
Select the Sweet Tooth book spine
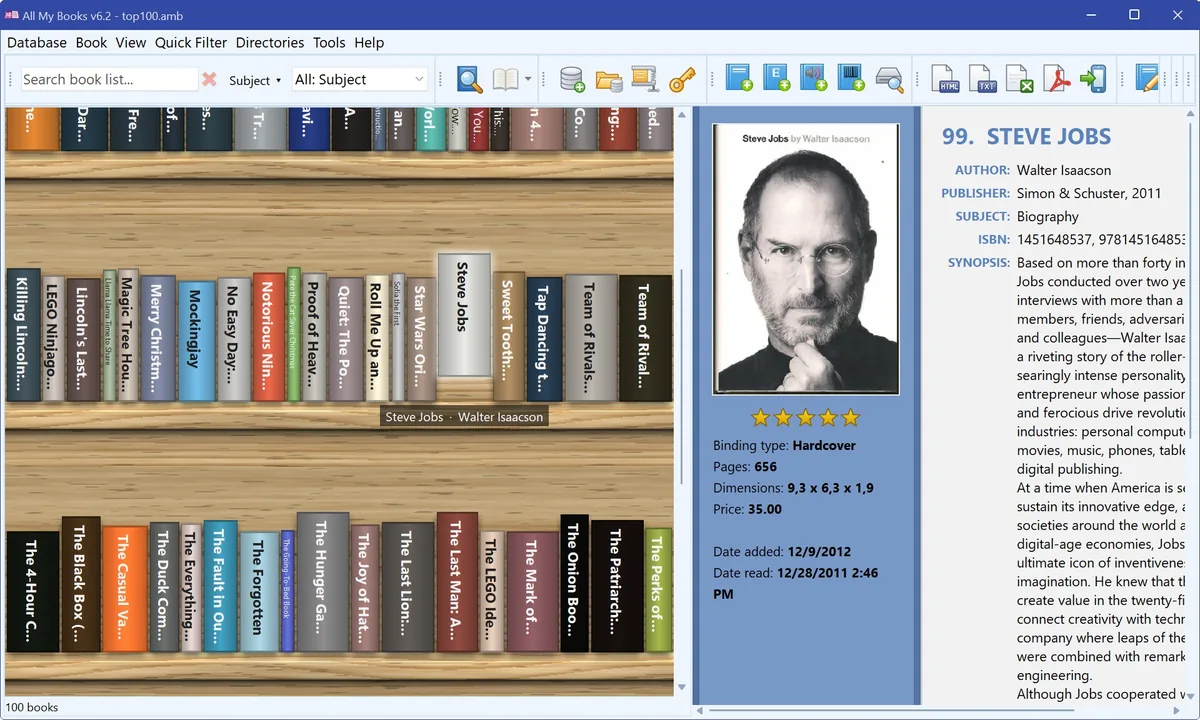coord(508,337)
